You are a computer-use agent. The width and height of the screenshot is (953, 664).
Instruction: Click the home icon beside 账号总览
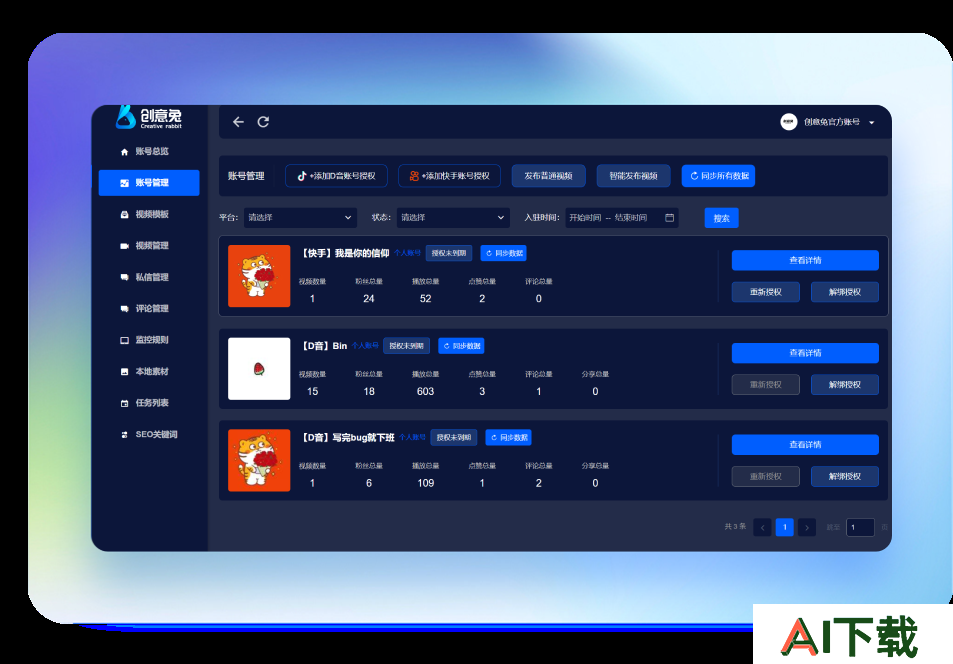125,151
